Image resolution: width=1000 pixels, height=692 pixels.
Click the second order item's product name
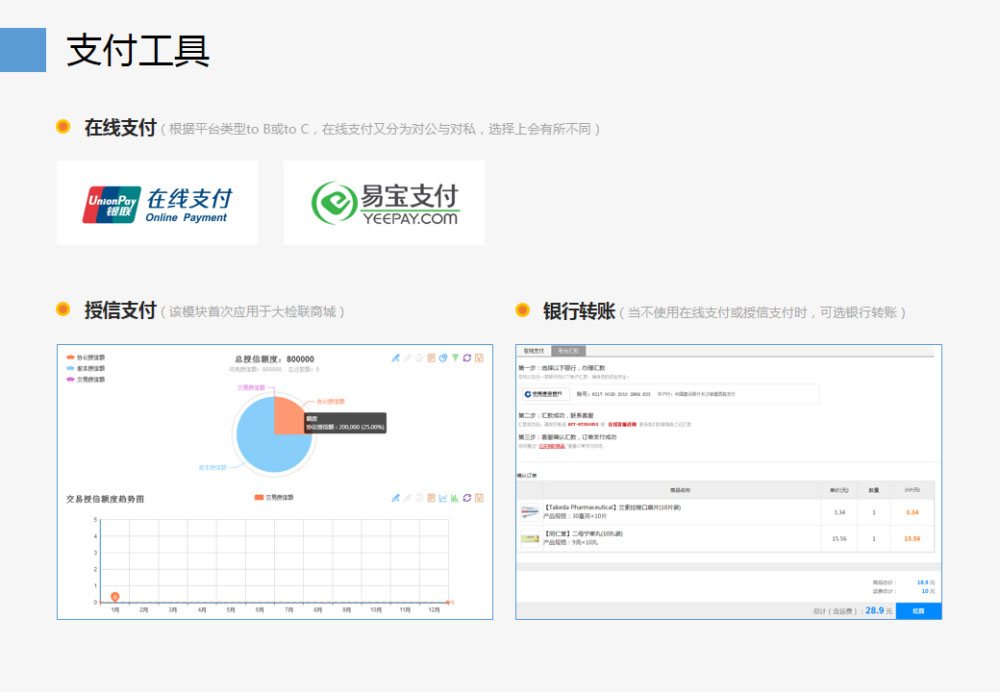click(583, 534)
